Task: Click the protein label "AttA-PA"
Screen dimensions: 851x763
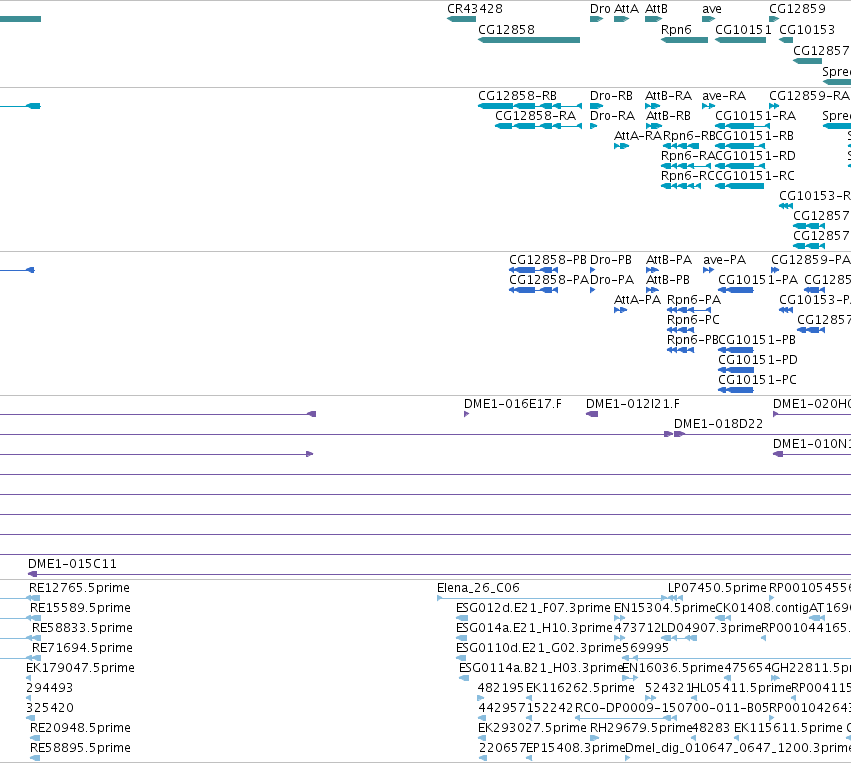Action: point(637,300)
